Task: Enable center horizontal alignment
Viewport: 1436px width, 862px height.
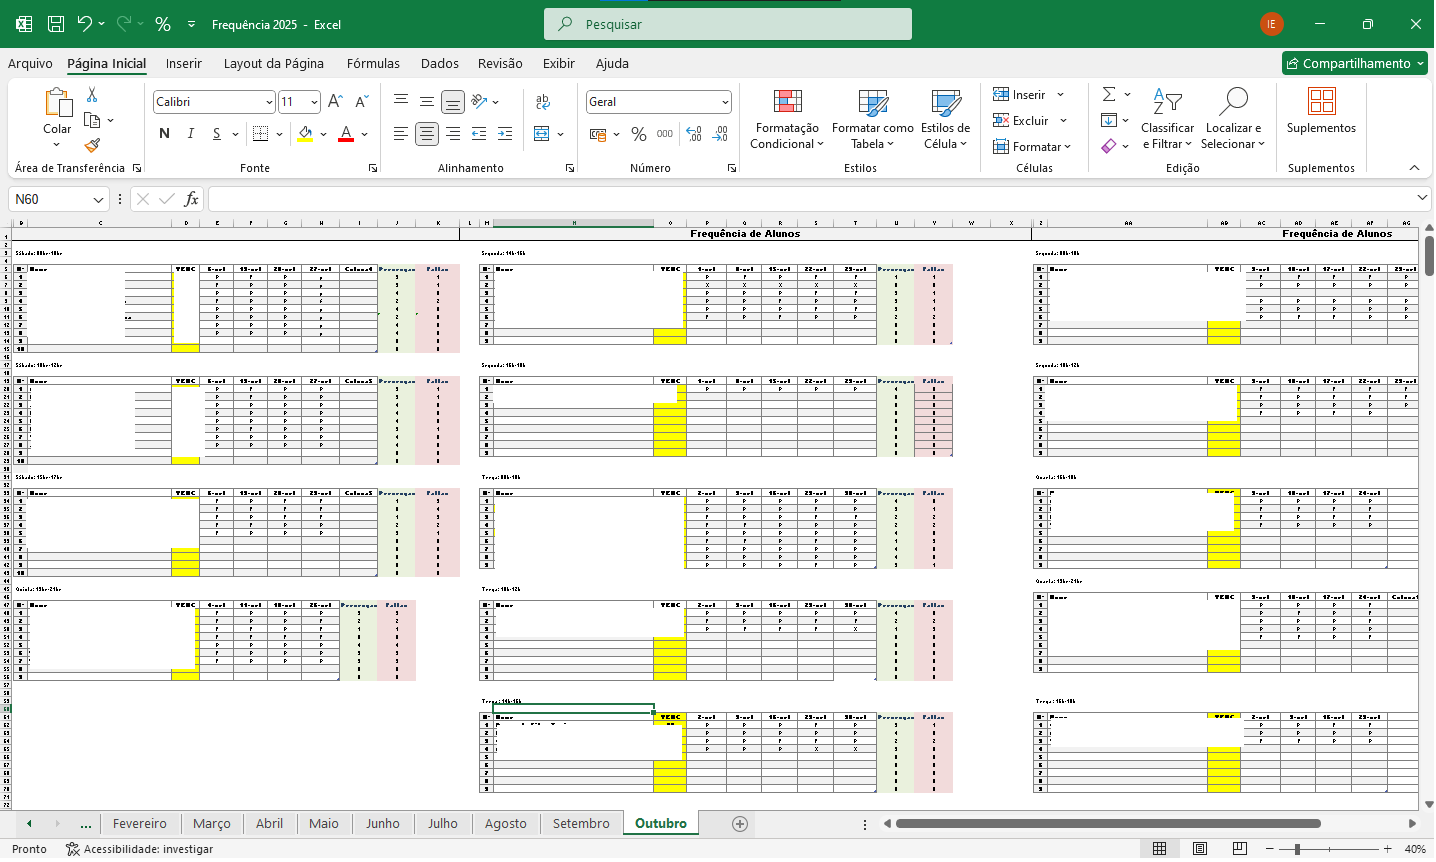Action: [x=427, y=134]
